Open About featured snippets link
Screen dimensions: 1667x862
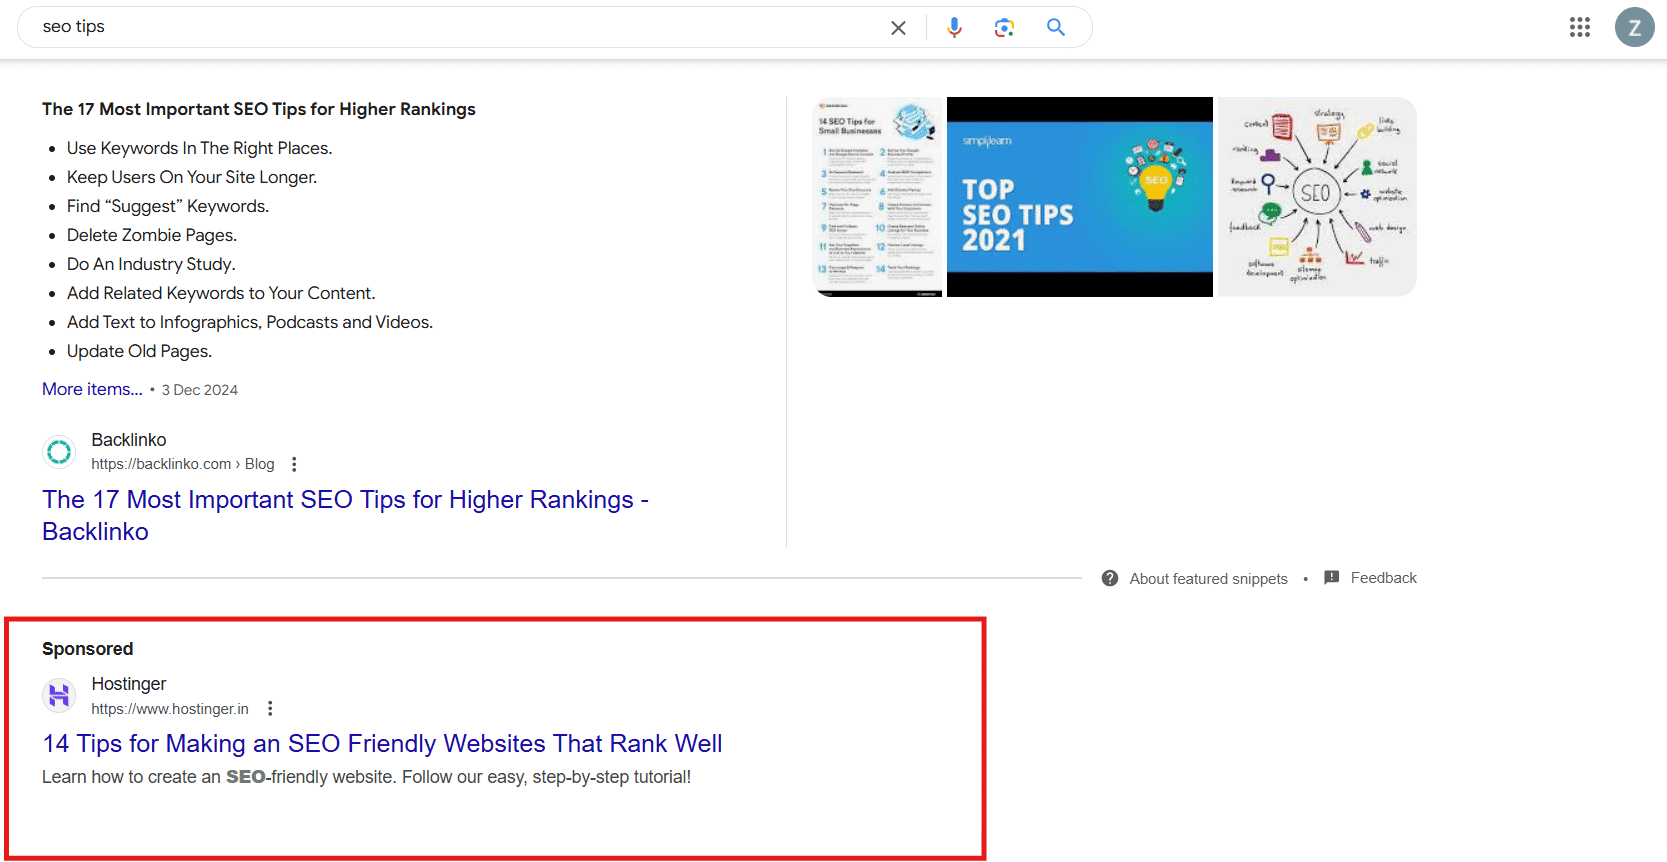tap(1208, 579)
